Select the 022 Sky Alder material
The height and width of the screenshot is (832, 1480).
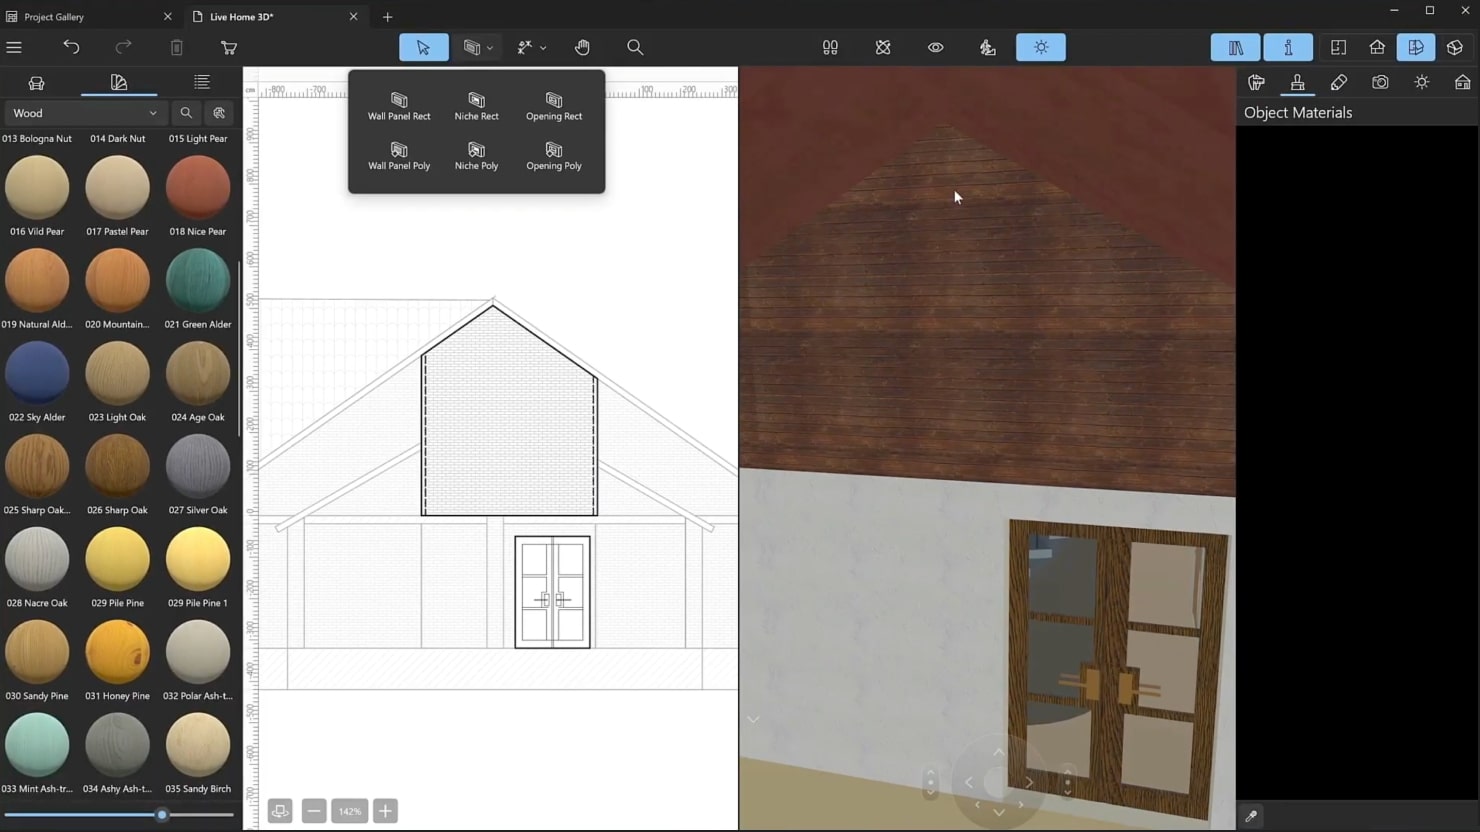[37, 374]
